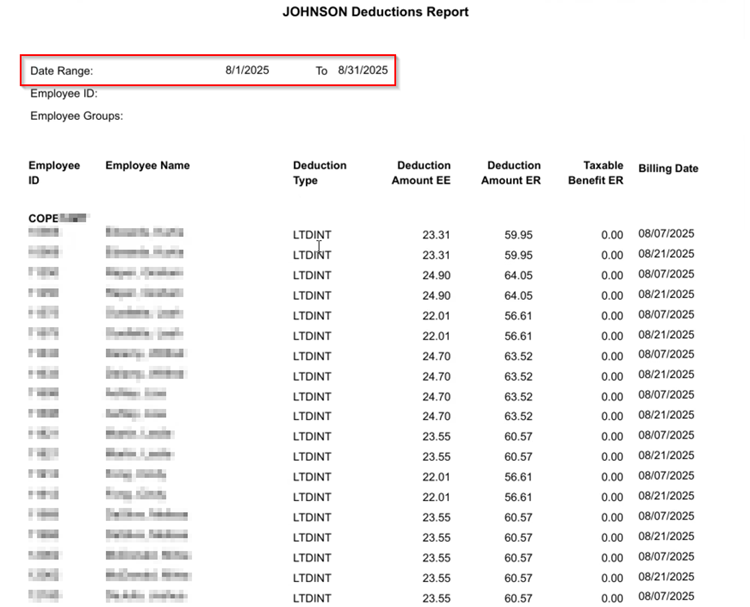Click 23.31 in the row billed 08/07/2025
Viewport: 750px width, 607px height.
point(436,235)
